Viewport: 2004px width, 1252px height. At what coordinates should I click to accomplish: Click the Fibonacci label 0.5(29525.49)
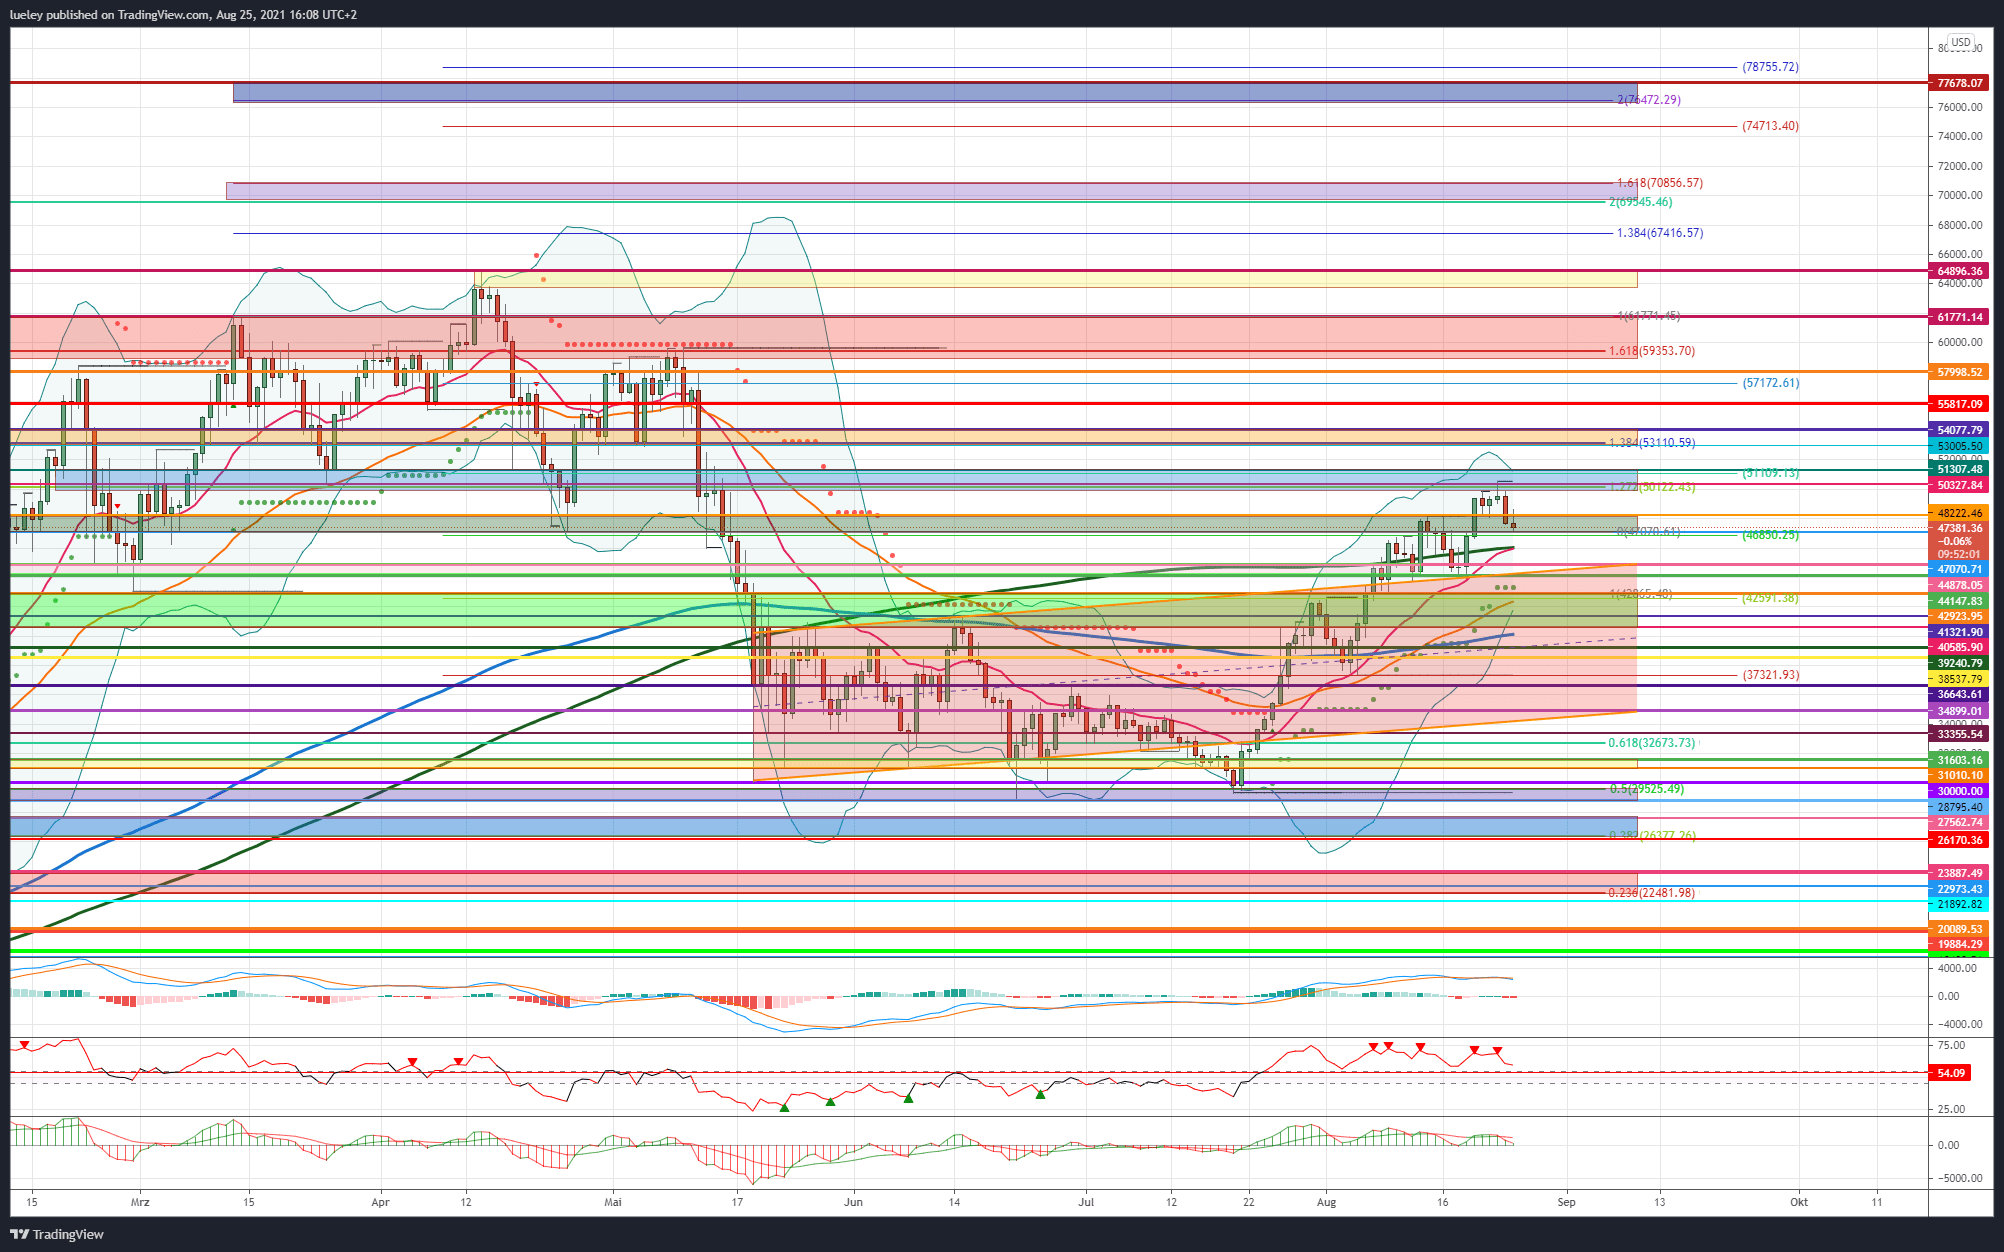pyautogui.click(x=1646, y=789)
